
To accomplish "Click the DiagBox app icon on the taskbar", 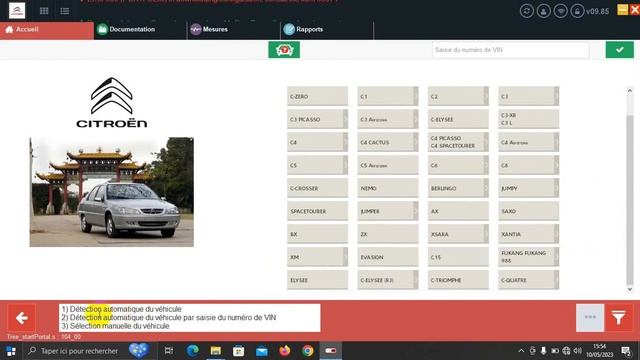I will click(331, 351).
